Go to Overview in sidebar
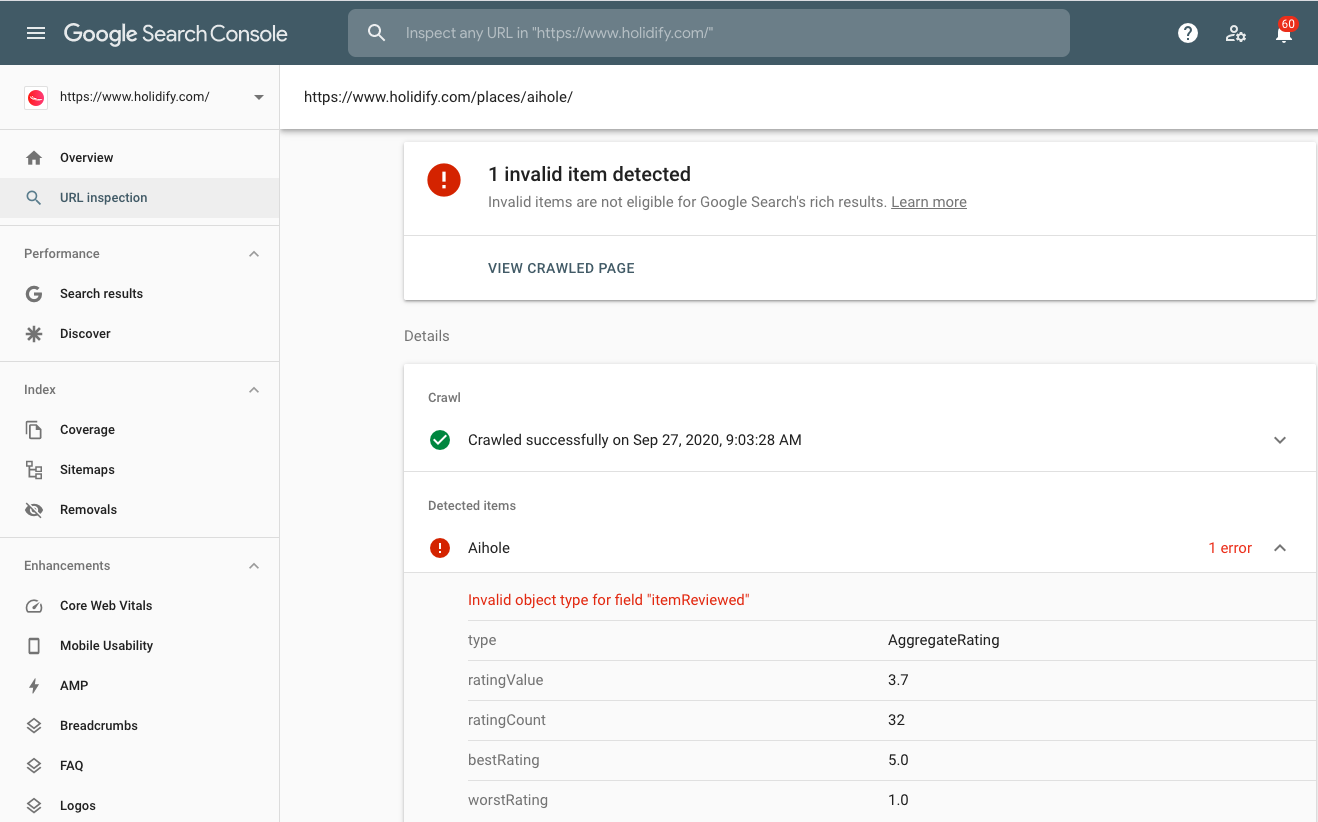The image size is (1318, 822). pos(140,158)
